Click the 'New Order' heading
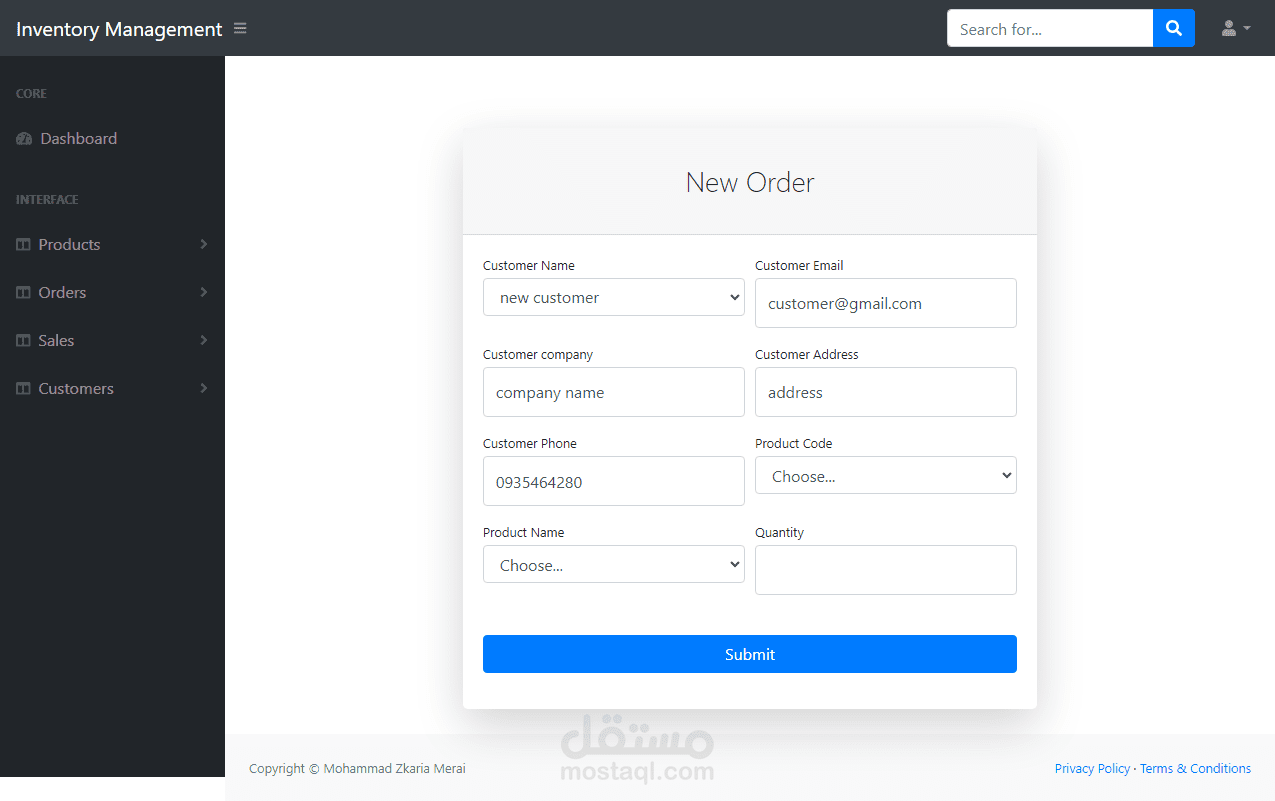This screenshot has width=1275, height=801. click(x=750, y=183)
